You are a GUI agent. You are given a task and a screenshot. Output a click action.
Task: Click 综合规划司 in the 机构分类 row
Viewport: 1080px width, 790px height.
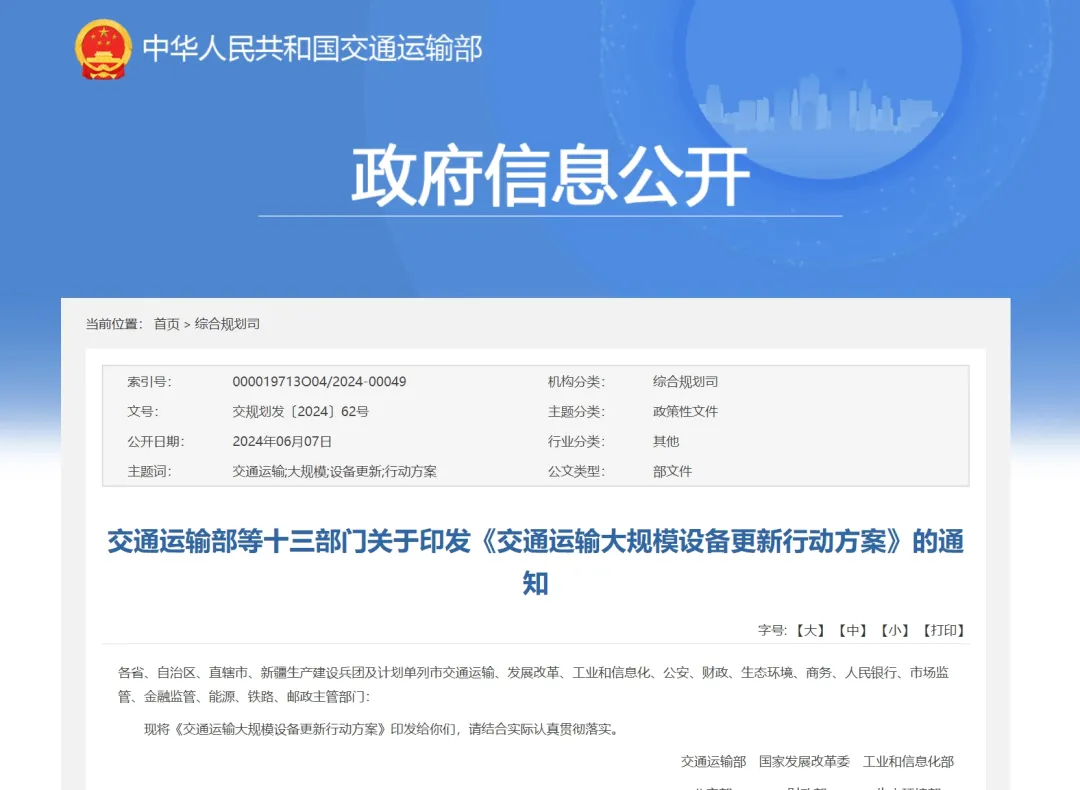point(685,382)
